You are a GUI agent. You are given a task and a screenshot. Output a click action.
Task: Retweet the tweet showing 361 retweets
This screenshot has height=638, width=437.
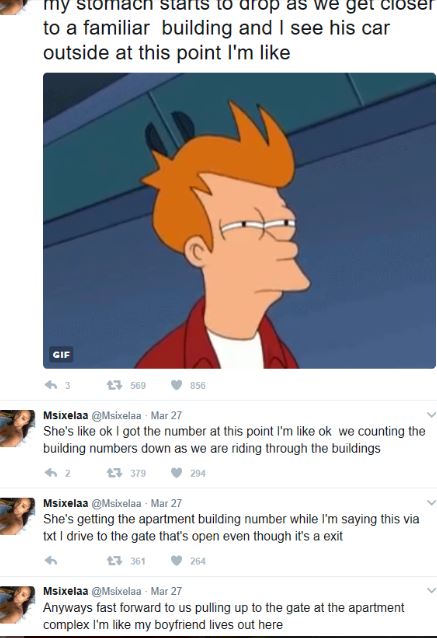click(x=114, y=560)
